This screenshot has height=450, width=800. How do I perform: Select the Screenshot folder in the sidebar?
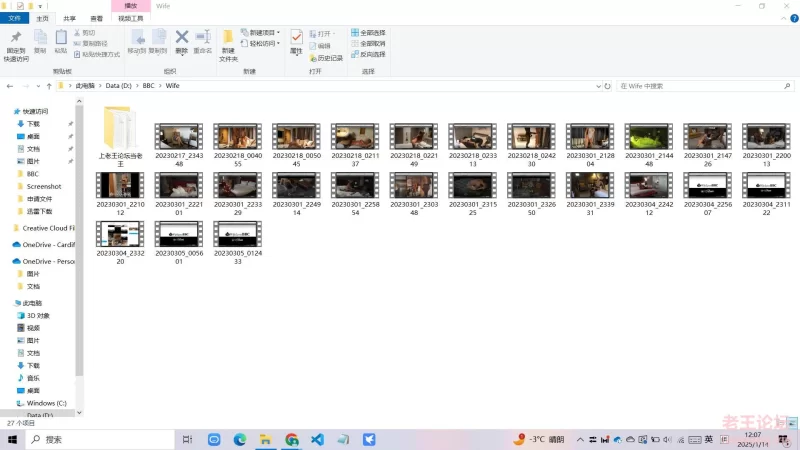[43, 186]
